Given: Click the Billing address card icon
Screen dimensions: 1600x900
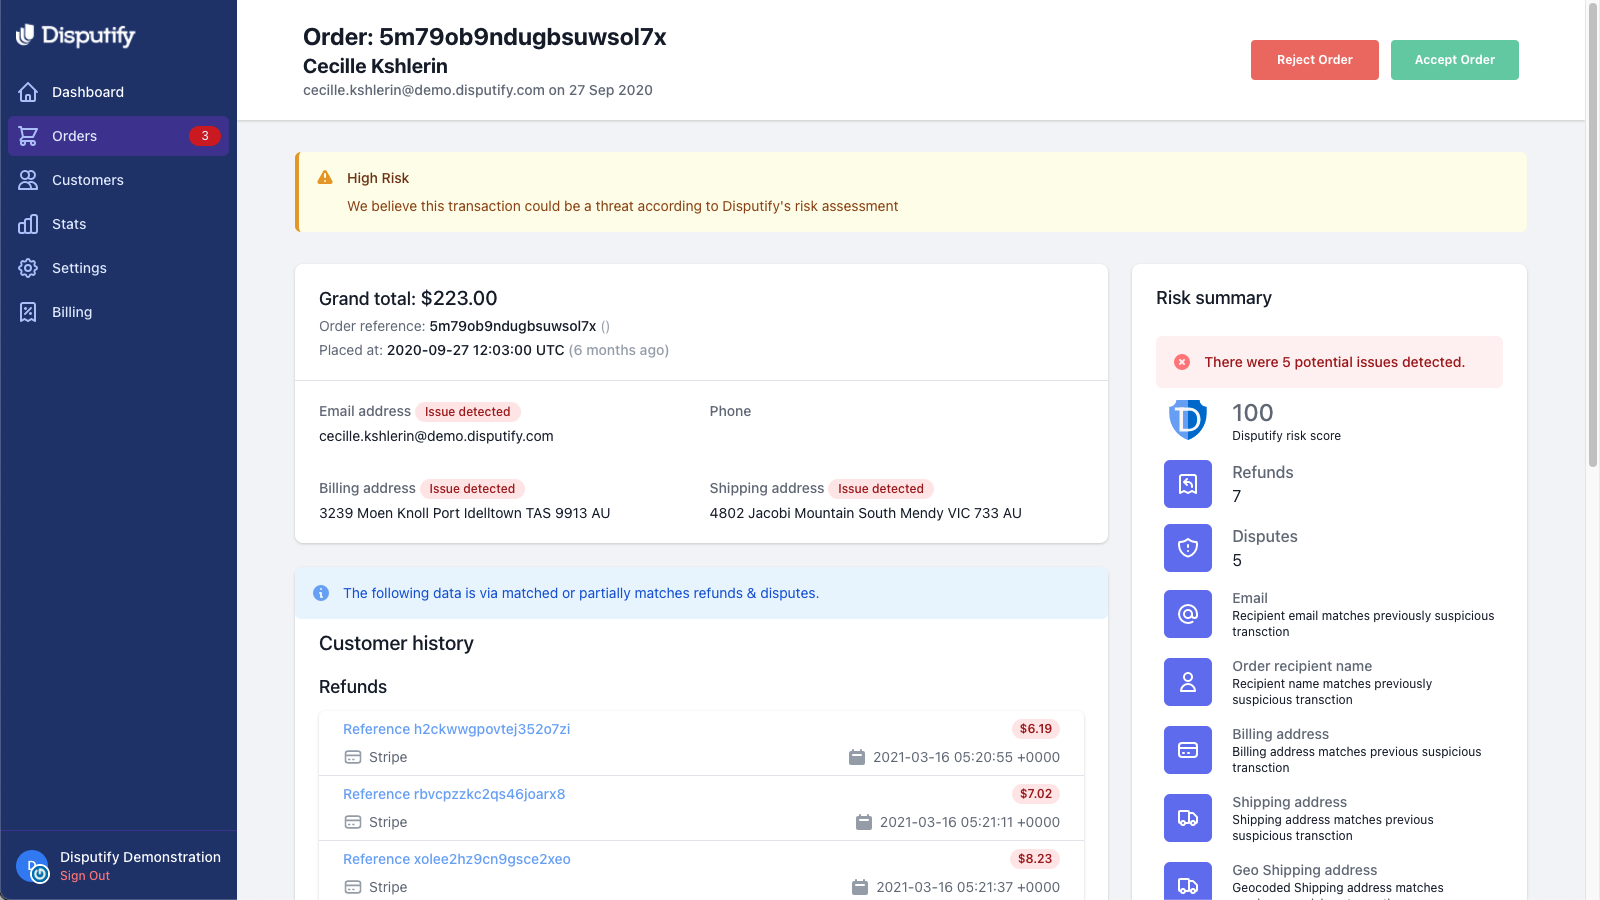Looking at the screenshot, I should pos(1187,749).
